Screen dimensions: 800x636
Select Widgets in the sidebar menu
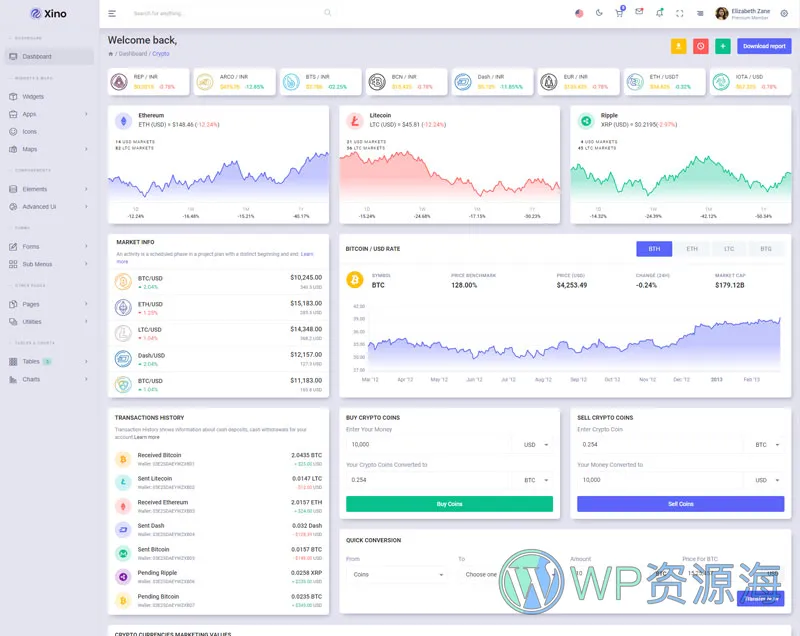(x=33, y=97)
